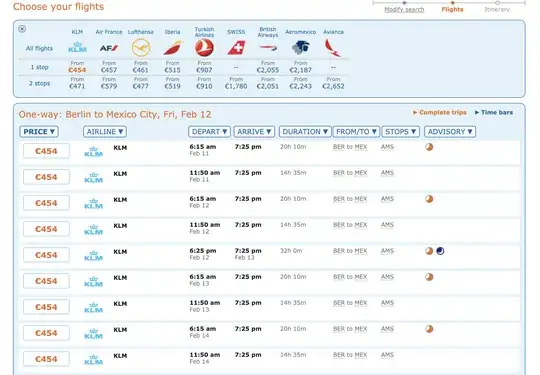The image size is (540, 375).
Task: Open the STOPS filter dropdown
Action: coord(401,132)
